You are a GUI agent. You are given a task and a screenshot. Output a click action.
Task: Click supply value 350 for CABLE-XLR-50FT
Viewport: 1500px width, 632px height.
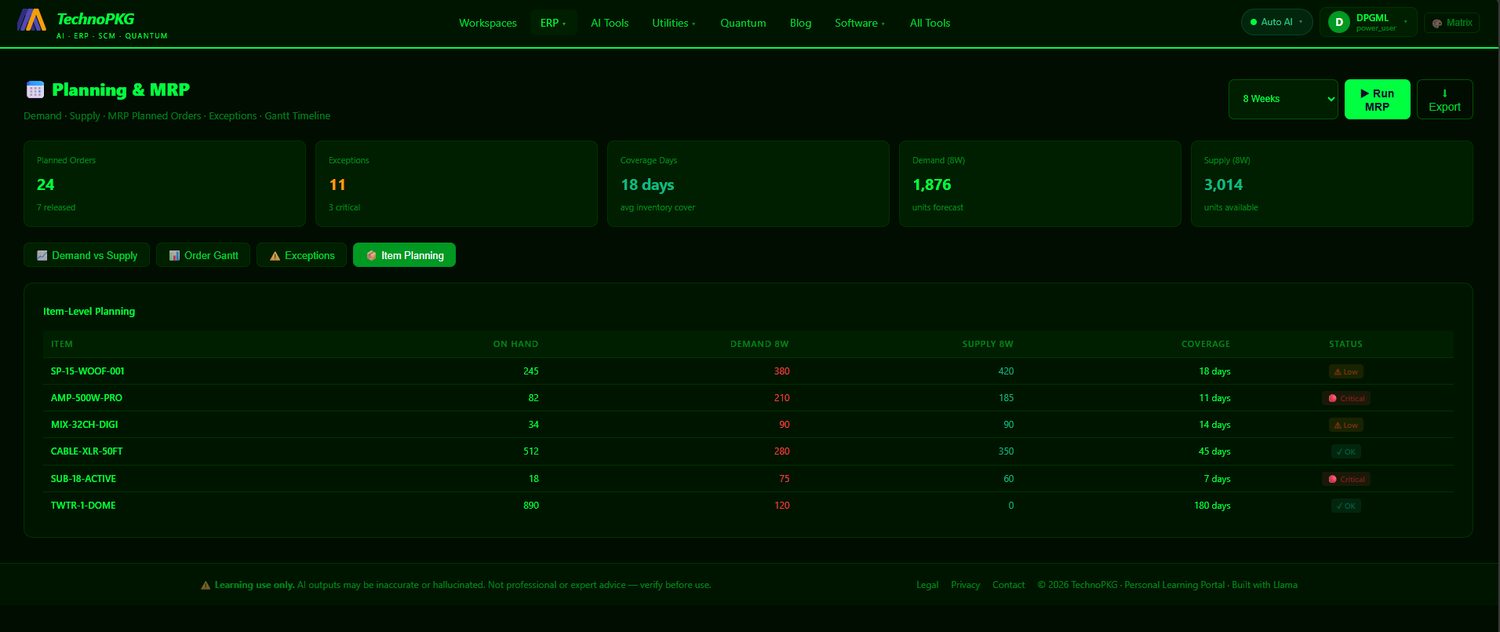tap(1005, 452)
